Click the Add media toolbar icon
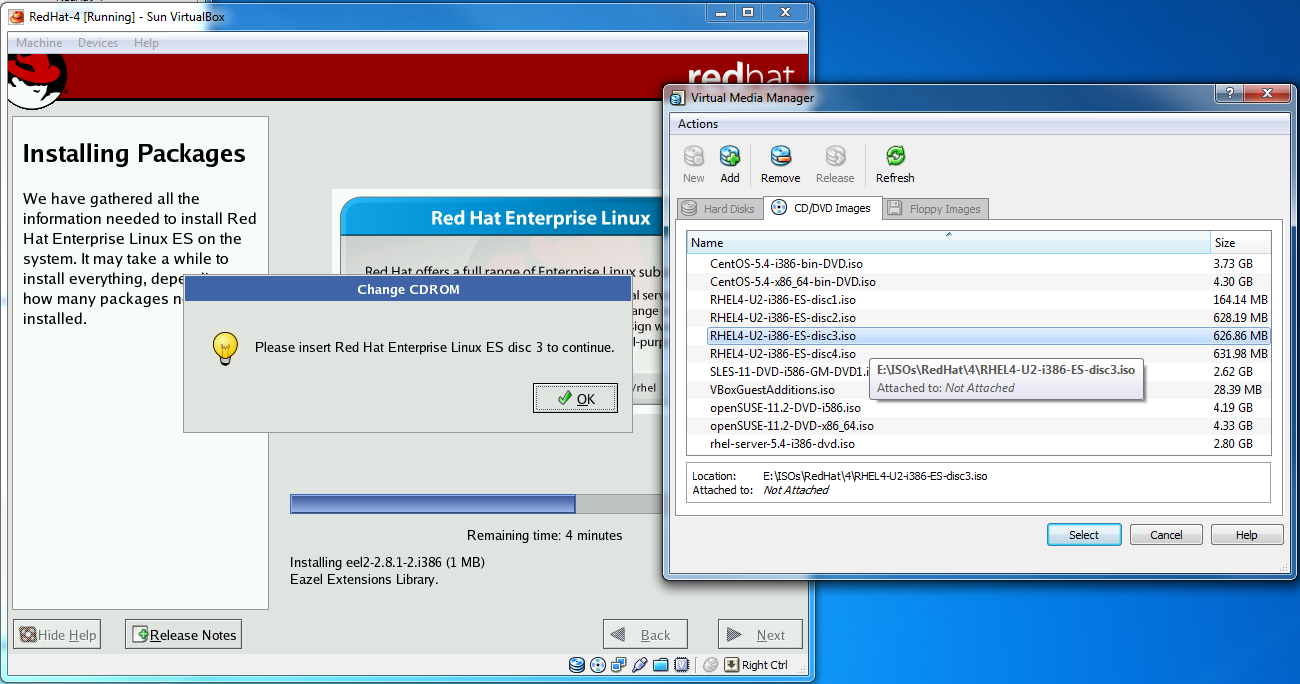 click(x=730, y=156)
